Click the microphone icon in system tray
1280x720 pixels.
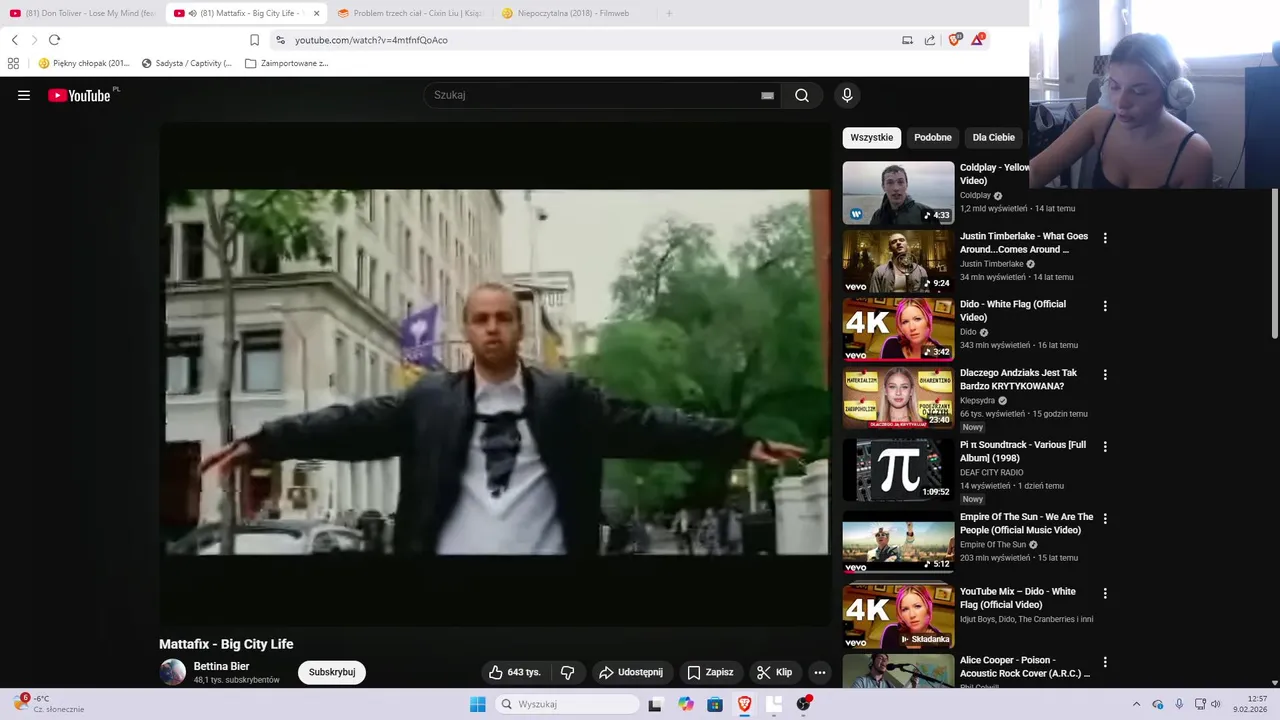pos(1179,704)
